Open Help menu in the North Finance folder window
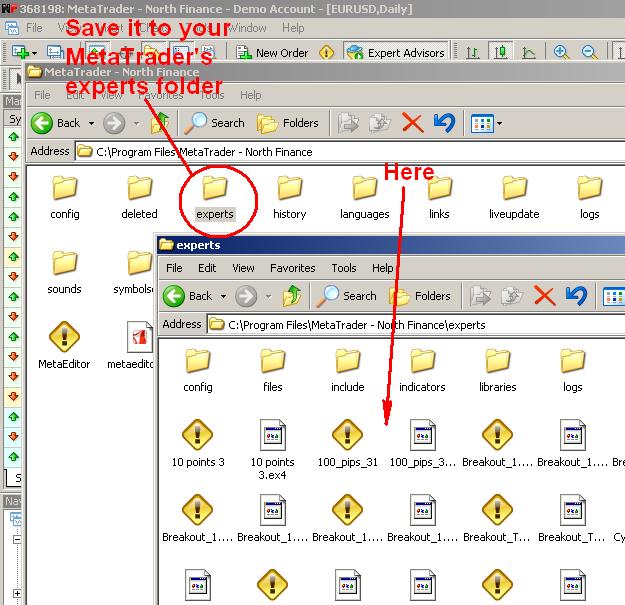Screen dimensions: 625x605 click(x=251, y=95)
